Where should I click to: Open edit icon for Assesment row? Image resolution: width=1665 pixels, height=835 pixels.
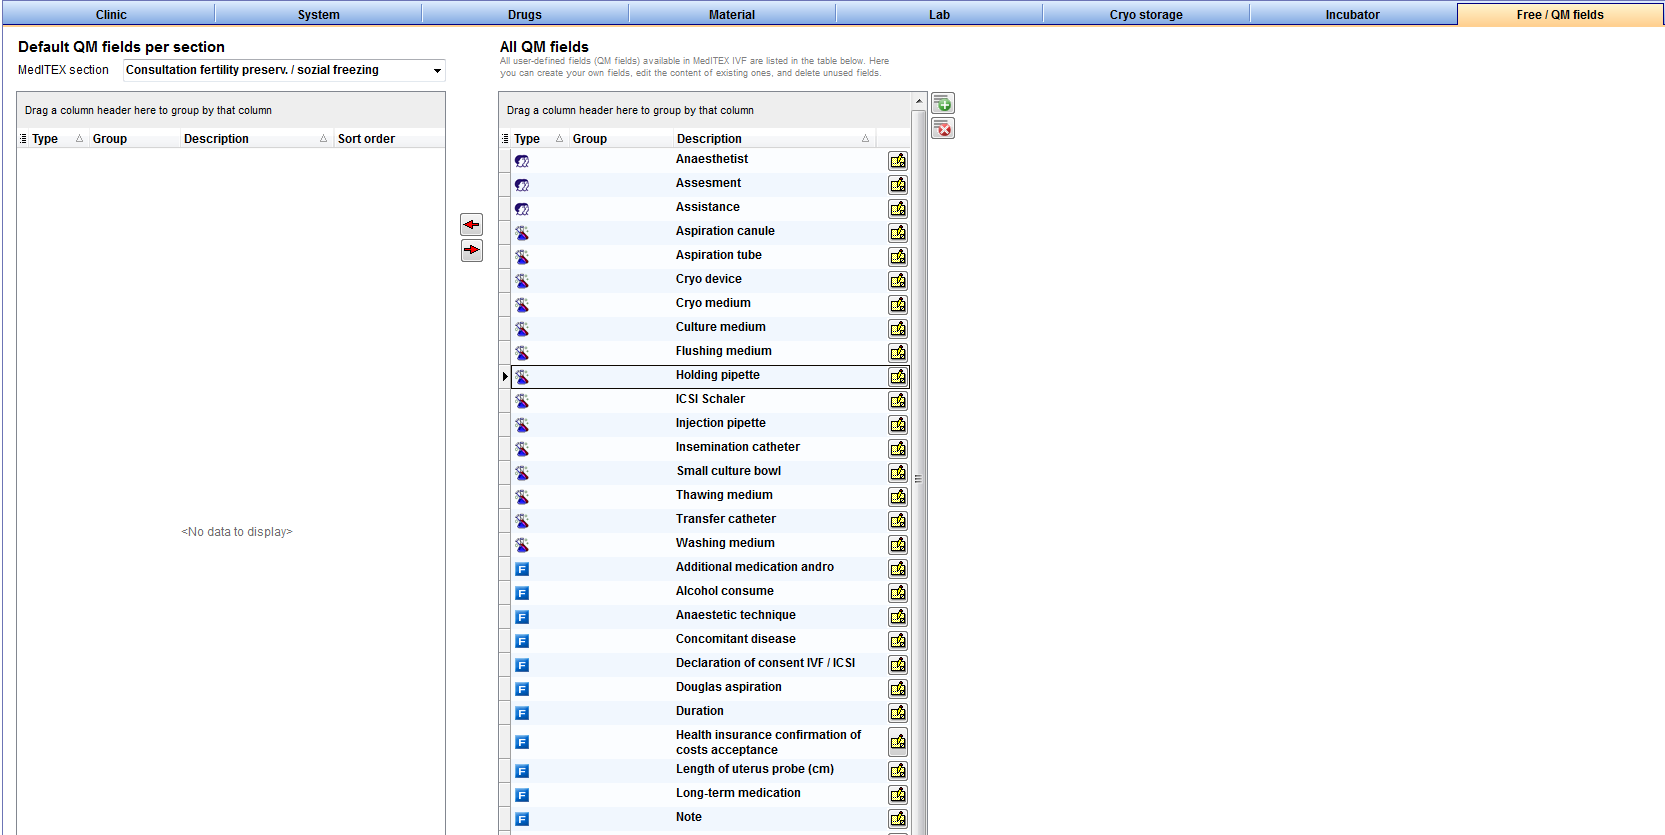click(x=898, y=185)
